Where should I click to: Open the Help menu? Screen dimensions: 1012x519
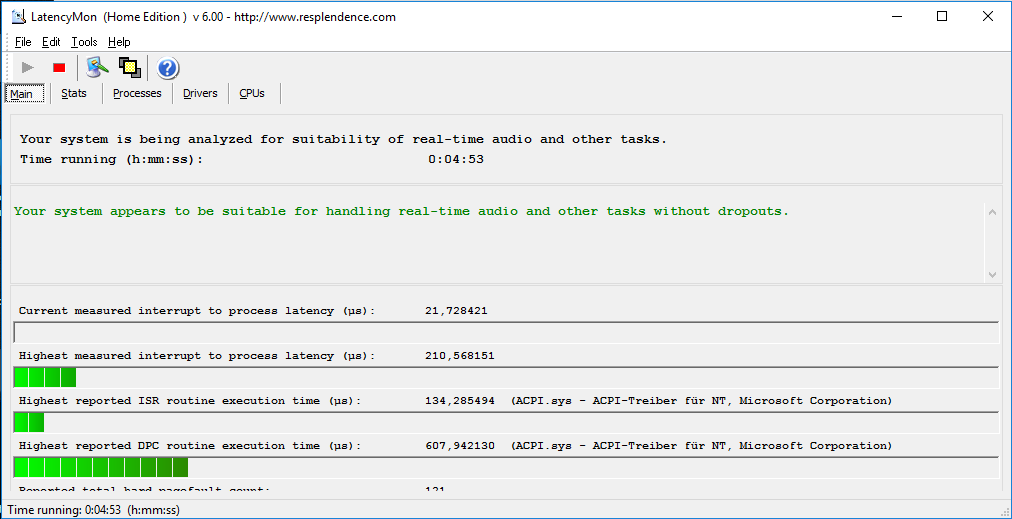coord(119,42)
